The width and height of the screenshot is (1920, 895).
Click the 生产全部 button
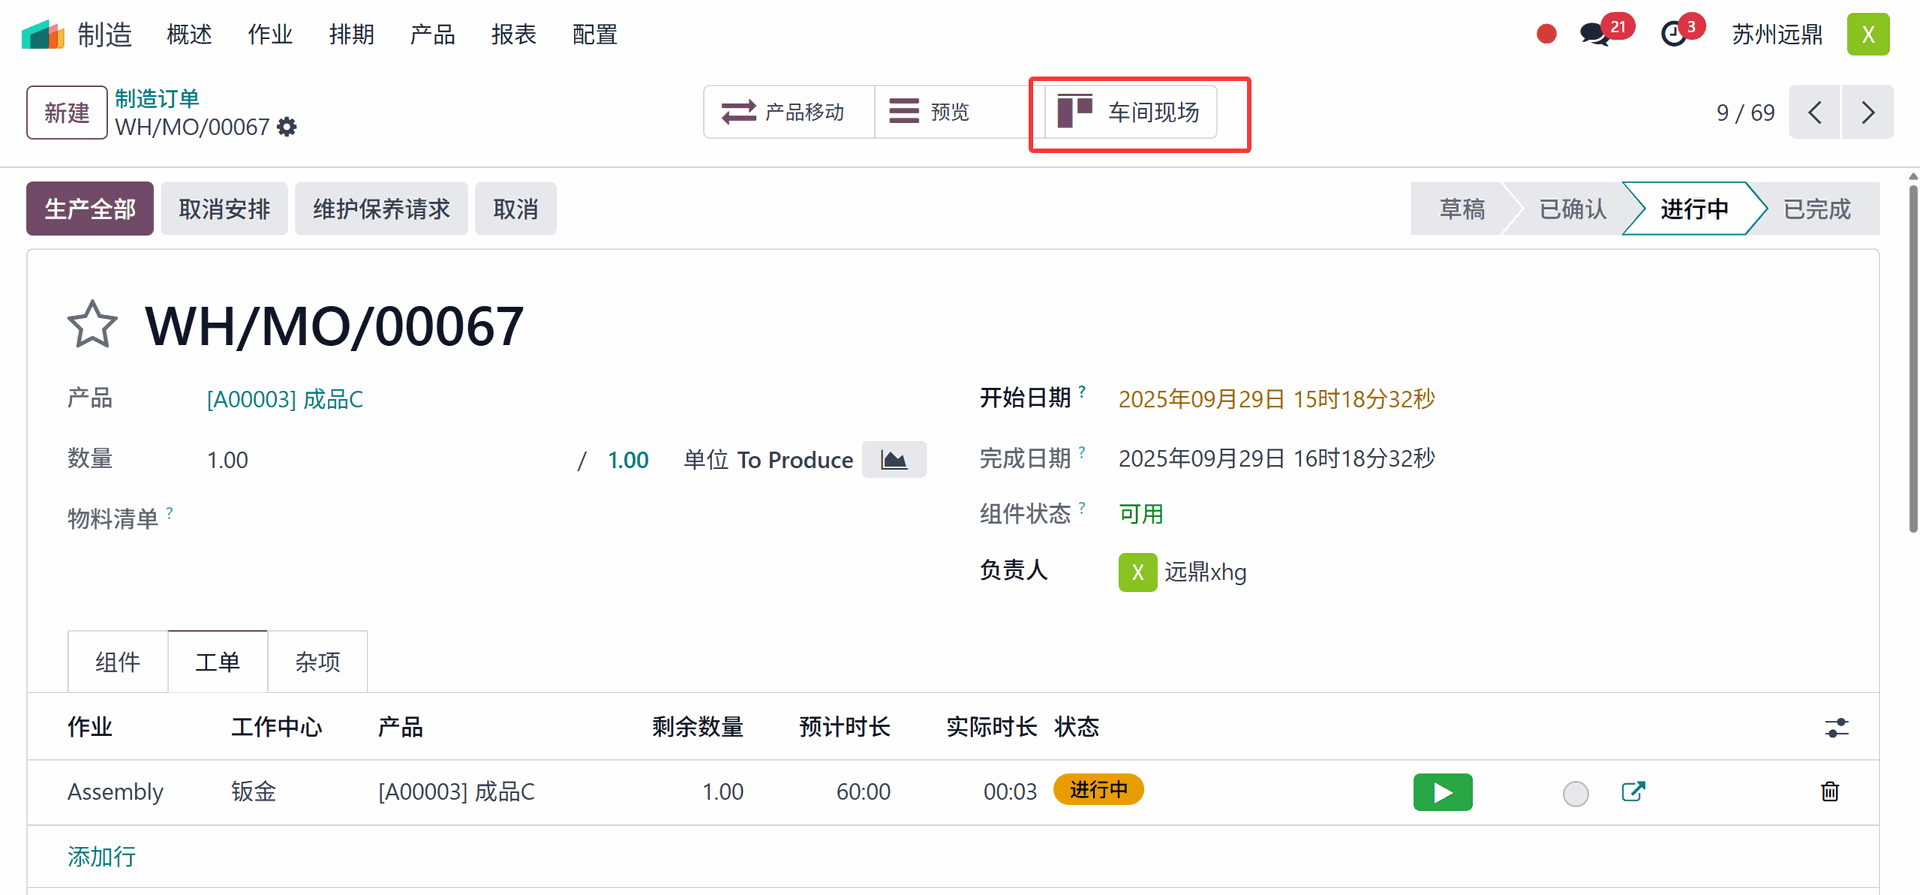coord(90,209)
